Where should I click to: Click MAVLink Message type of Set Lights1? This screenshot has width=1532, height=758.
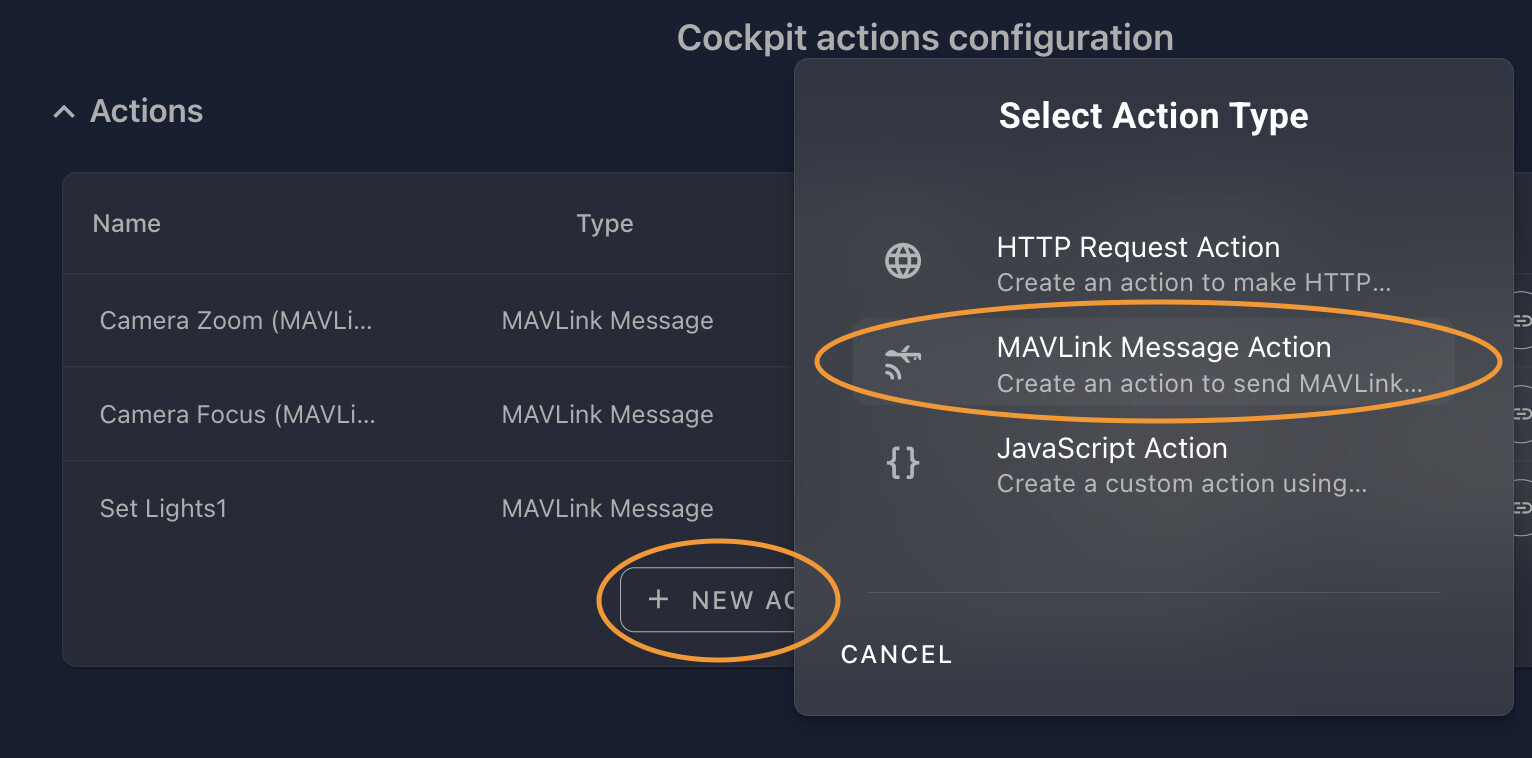click(x=607, y=509)
